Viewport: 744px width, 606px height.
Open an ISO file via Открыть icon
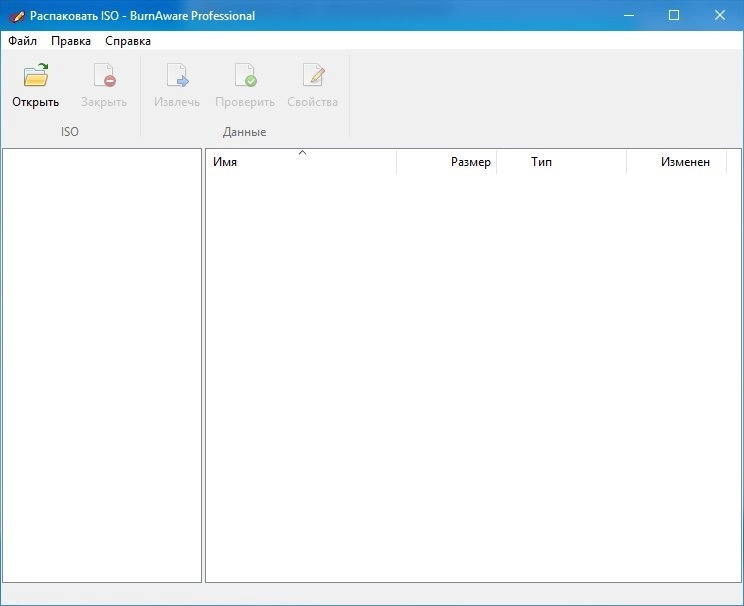point(36,75)
